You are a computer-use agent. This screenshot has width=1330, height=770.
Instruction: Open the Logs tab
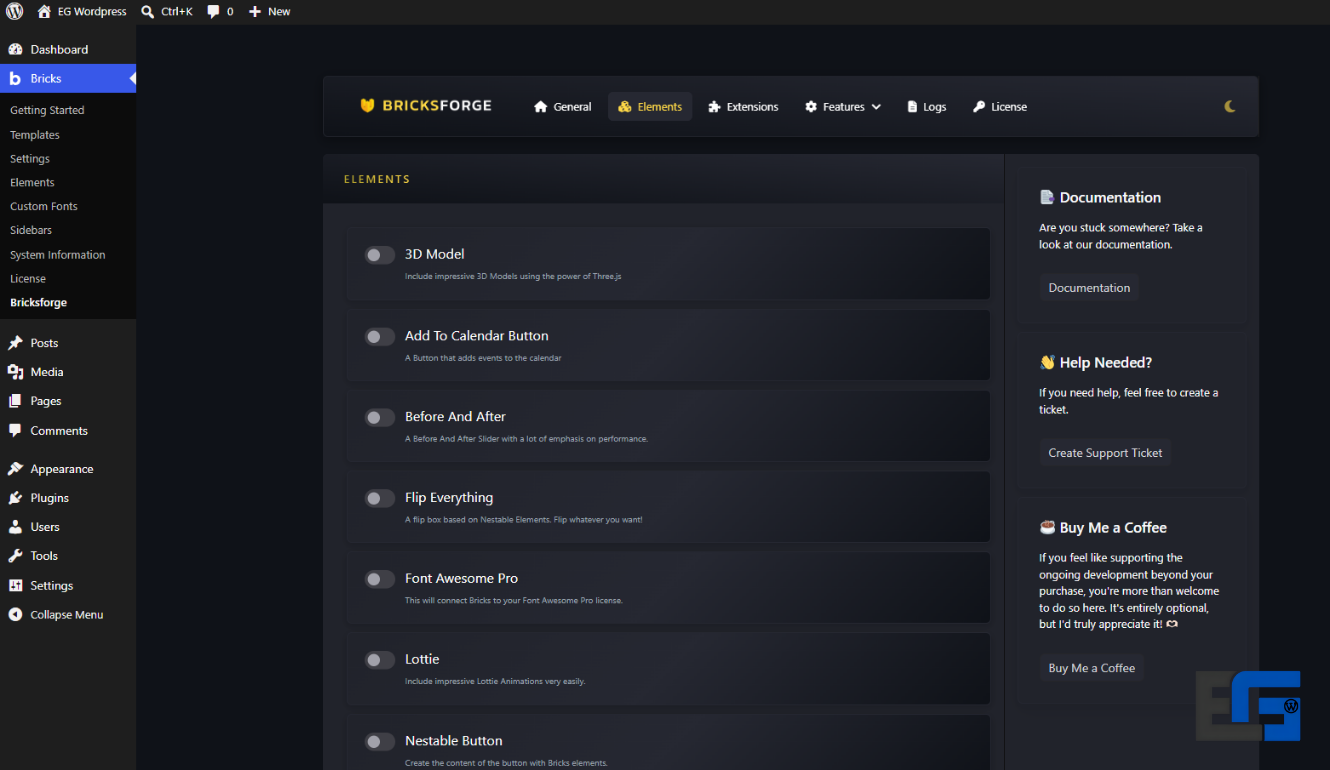tap(927, 107)
